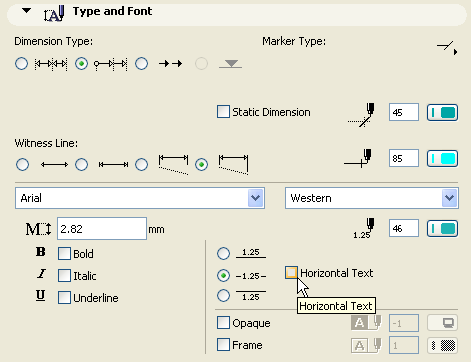Edit the marker pen number 85
This screenshot has height=362, width=471.
click(404, 158)
